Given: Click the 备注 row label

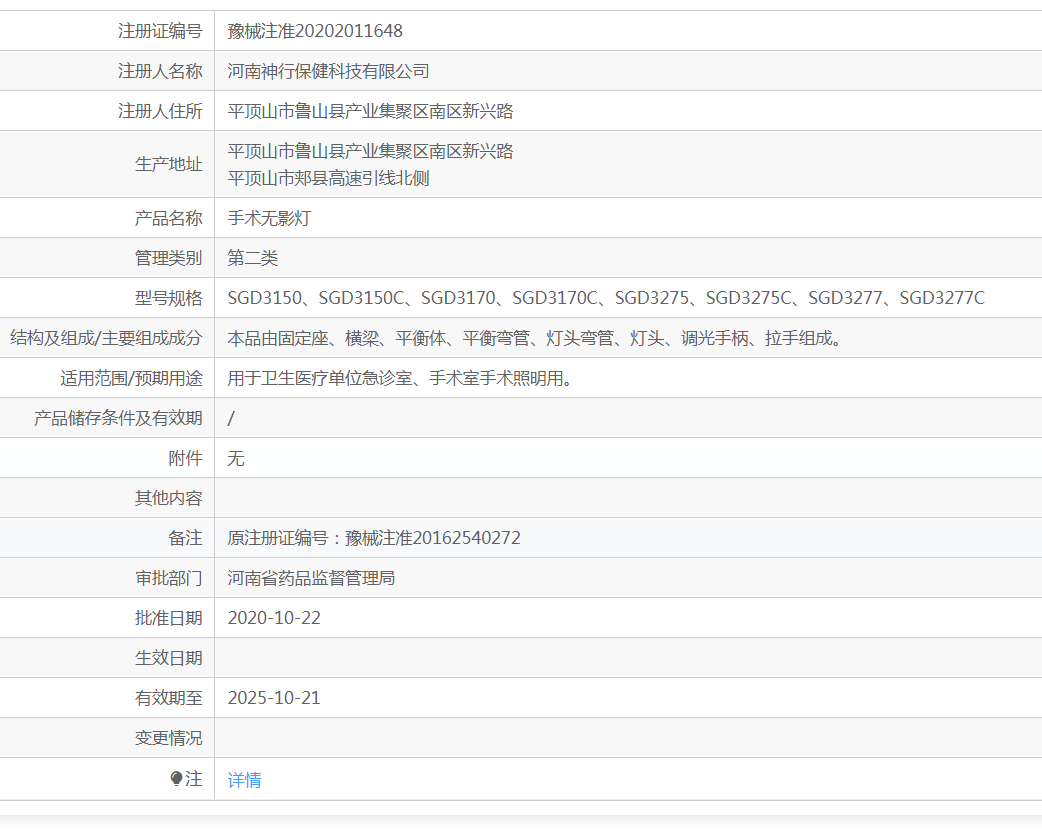Looking at the screenshot, I should click(x=185, y=538).
